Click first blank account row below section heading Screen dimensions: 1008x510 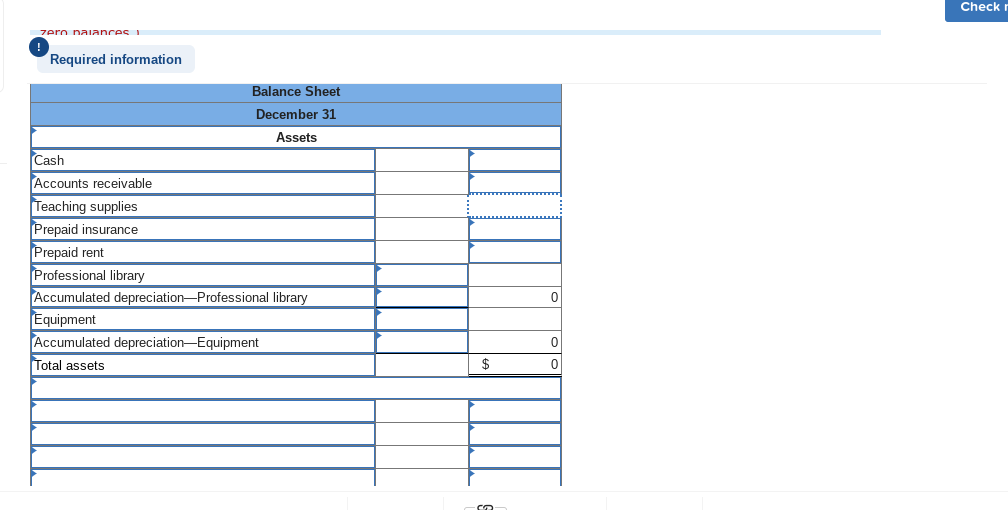203,411
